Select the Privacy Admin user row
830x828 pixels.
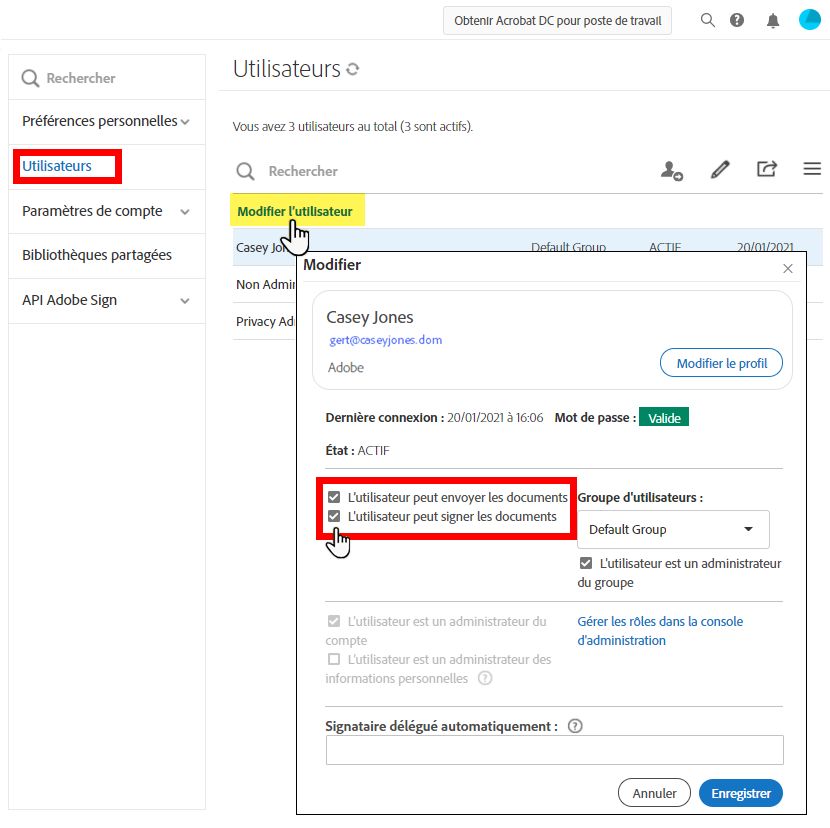265,321
